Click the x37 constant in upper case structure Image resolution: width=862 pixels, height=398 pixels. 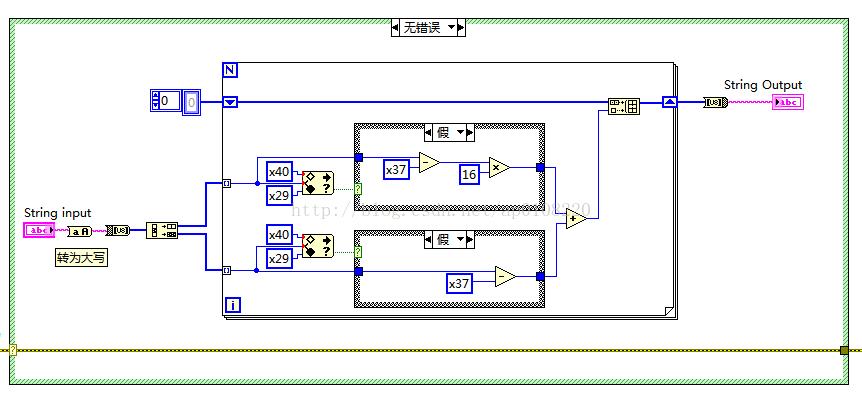(x=396, y=170)
